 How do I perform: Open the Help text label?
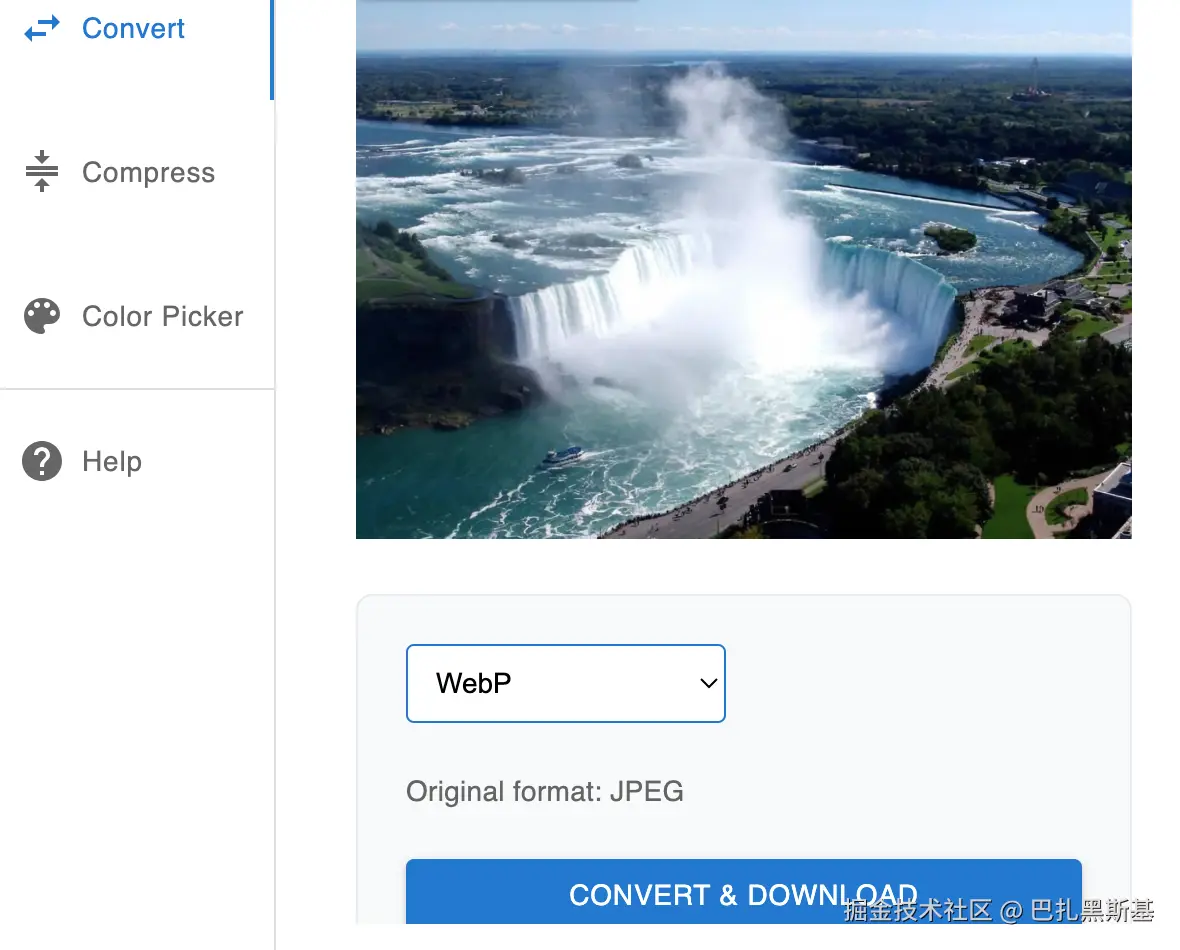pyautogui.click(x=111, y=461)
